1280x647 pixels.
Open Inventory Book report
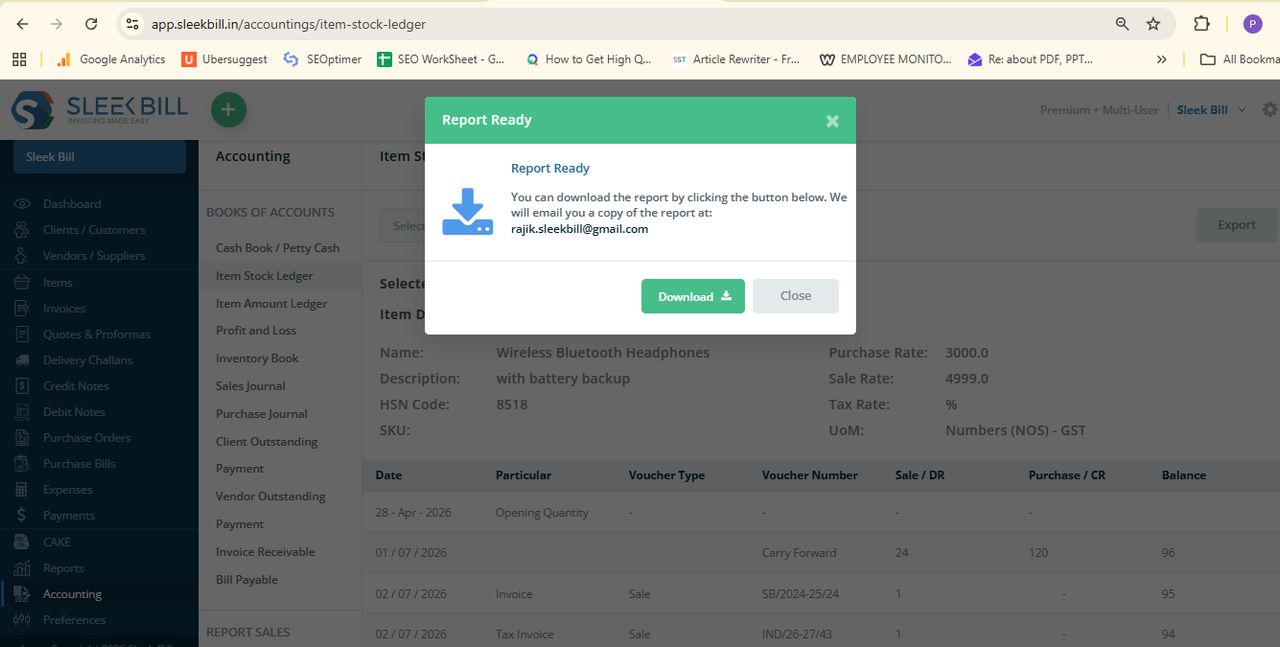click(x=257, y=359)
